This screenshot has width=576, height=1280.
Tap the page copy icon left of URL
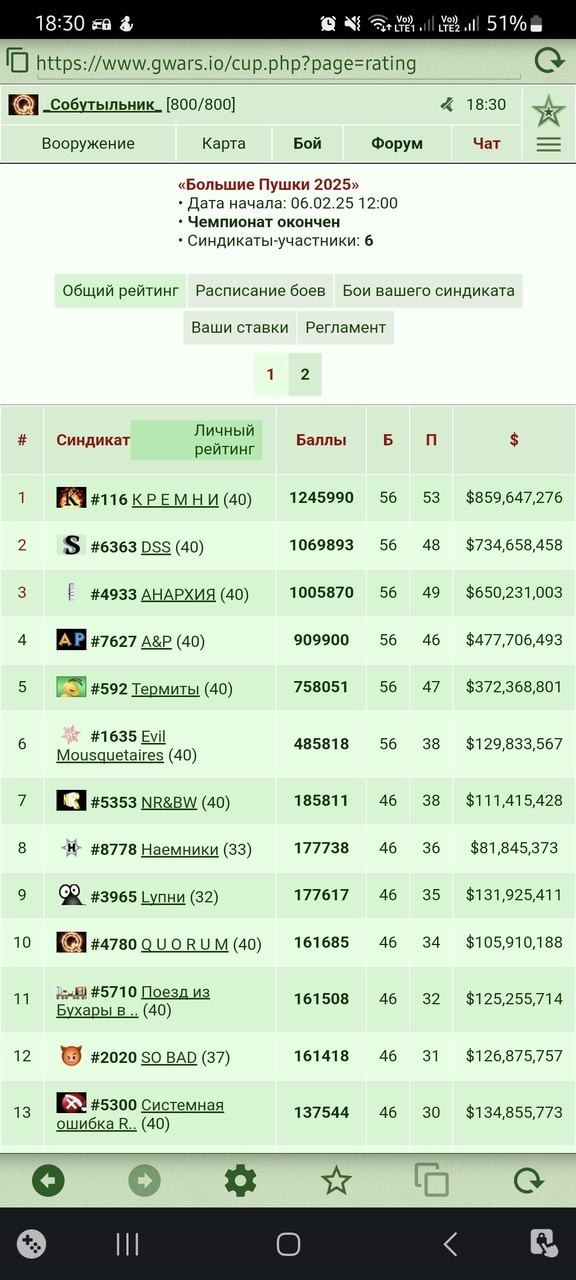pyautogui.click(x=16, y=62)
